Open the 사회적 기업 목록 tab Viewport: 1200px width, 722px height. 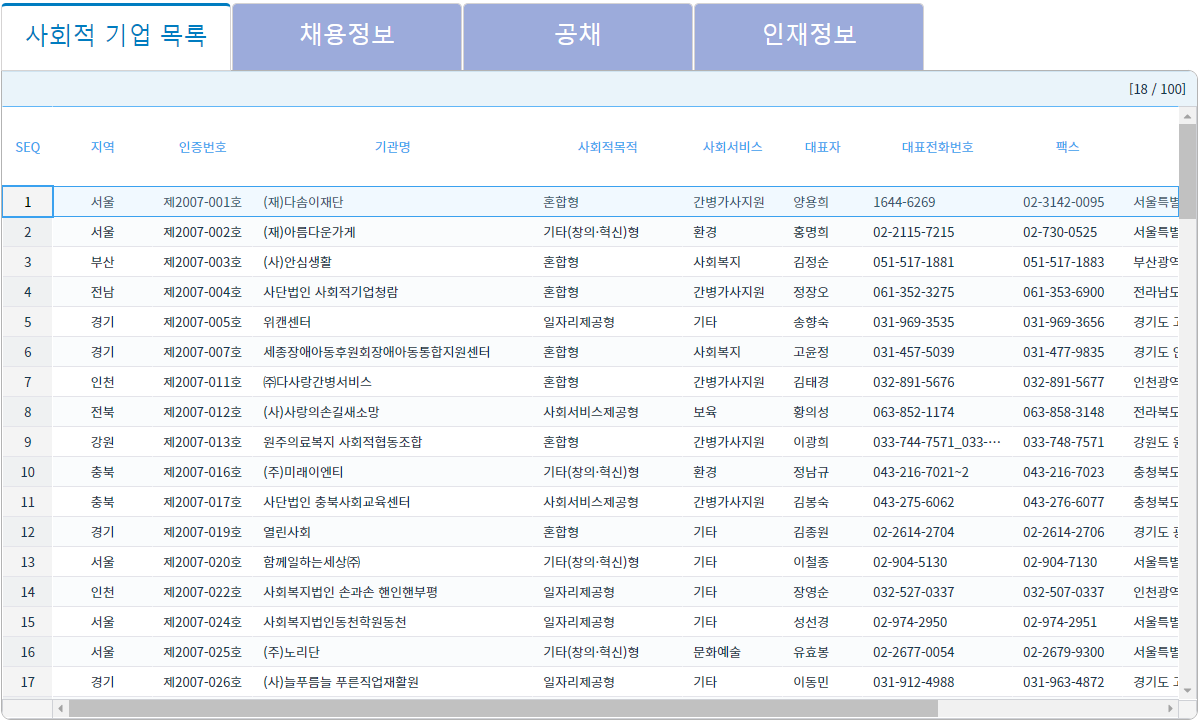[116, 36]
